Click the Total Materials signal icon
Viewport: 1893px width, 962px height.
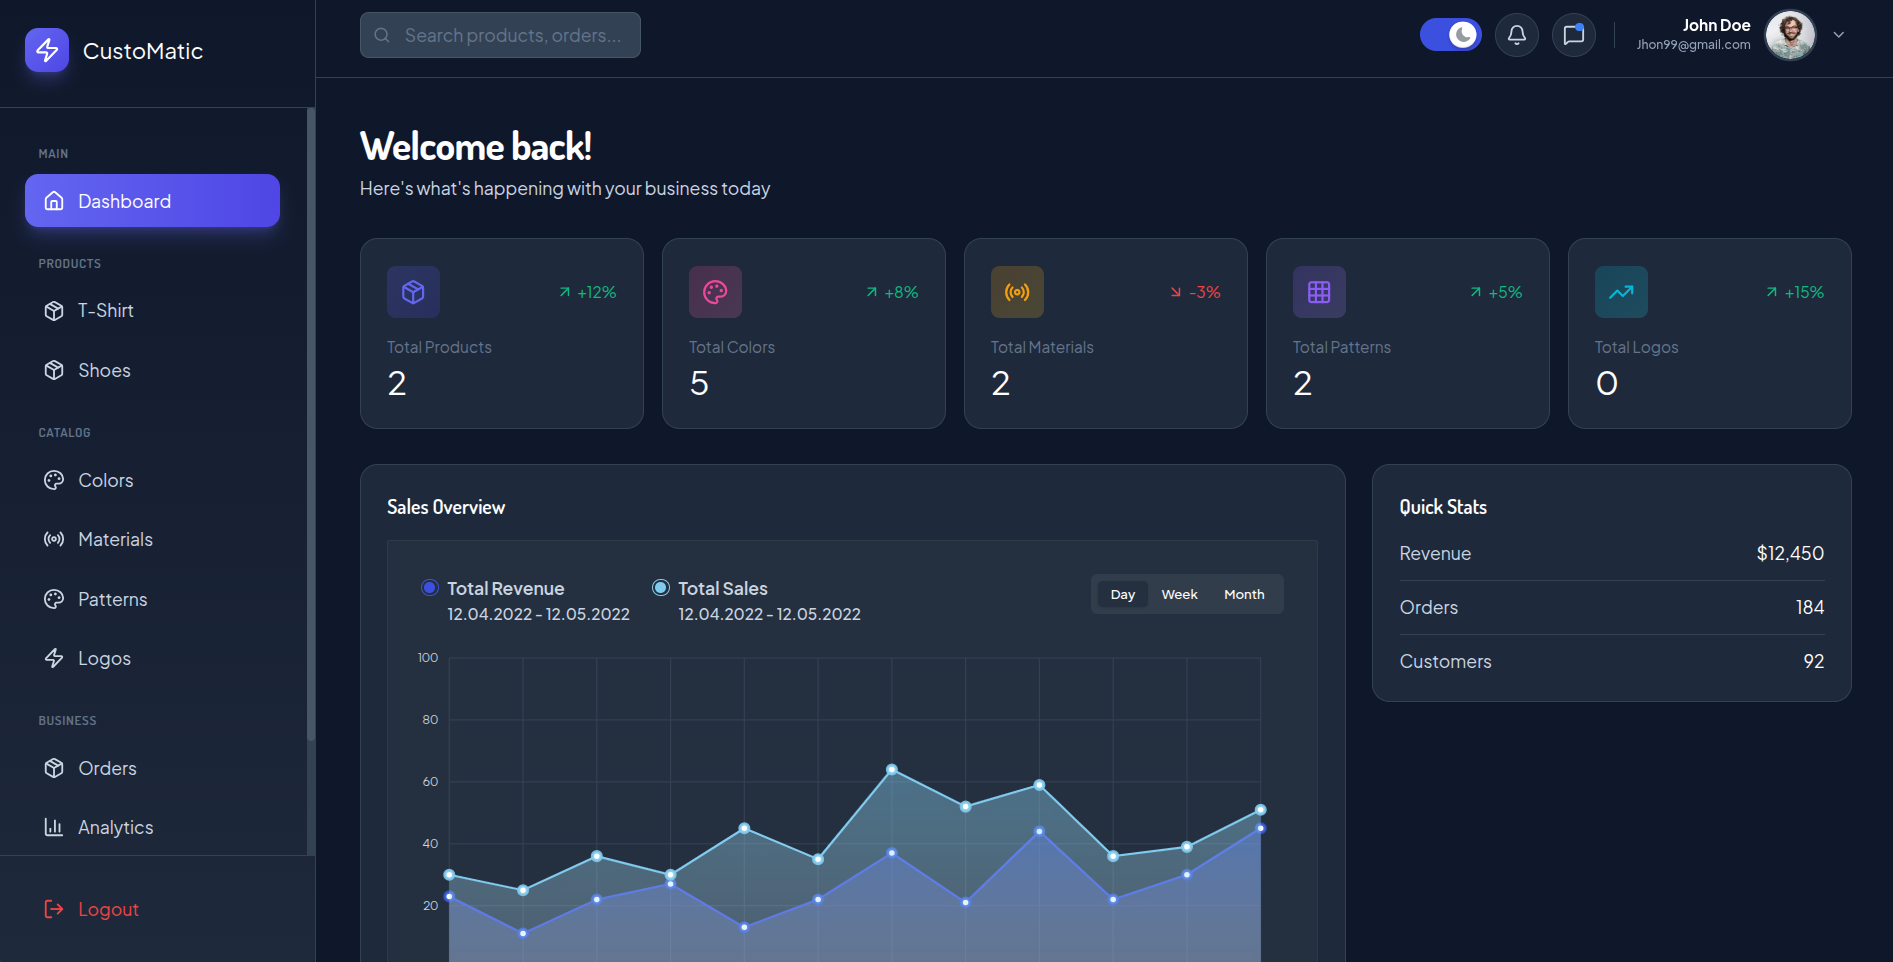pyautogui.click(x=1017, y=292)
